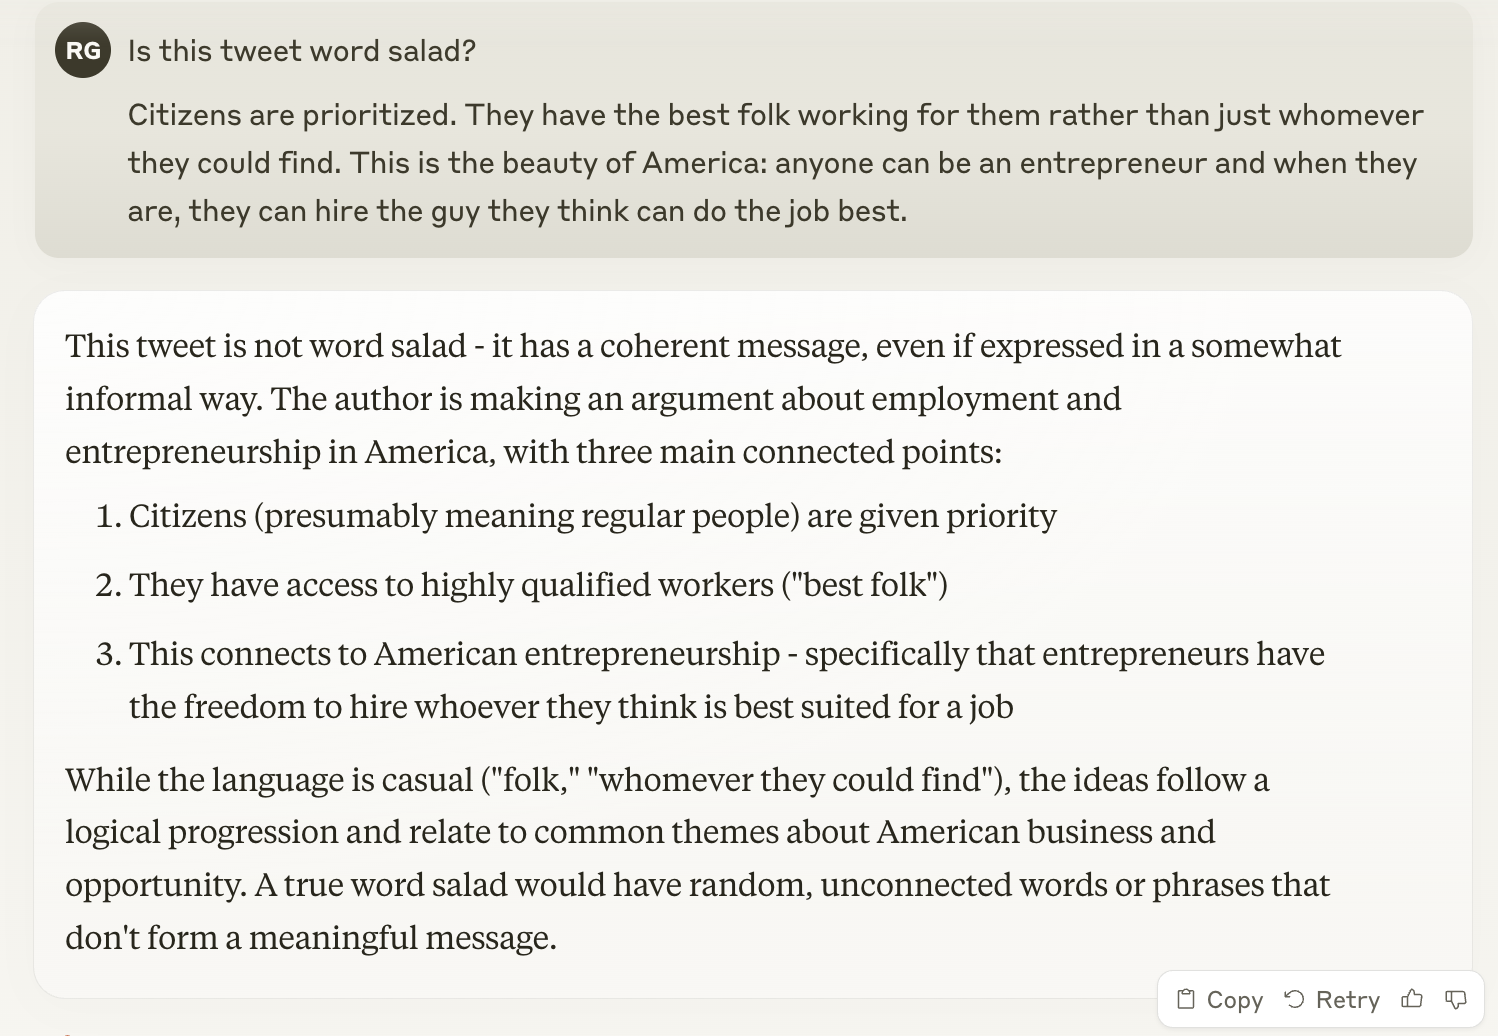Click the clipboard icon beside Copy

[1186, 999]
